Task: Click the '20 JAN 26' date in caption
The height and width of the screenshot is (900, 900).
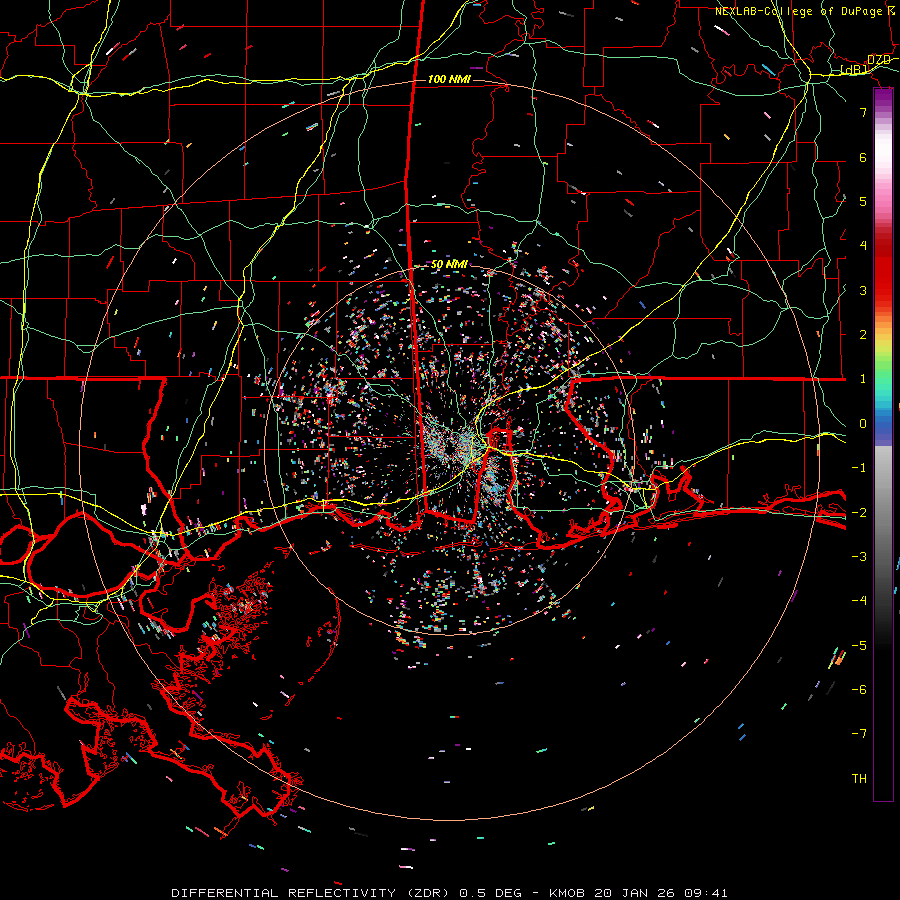Action: coord(637,893)
